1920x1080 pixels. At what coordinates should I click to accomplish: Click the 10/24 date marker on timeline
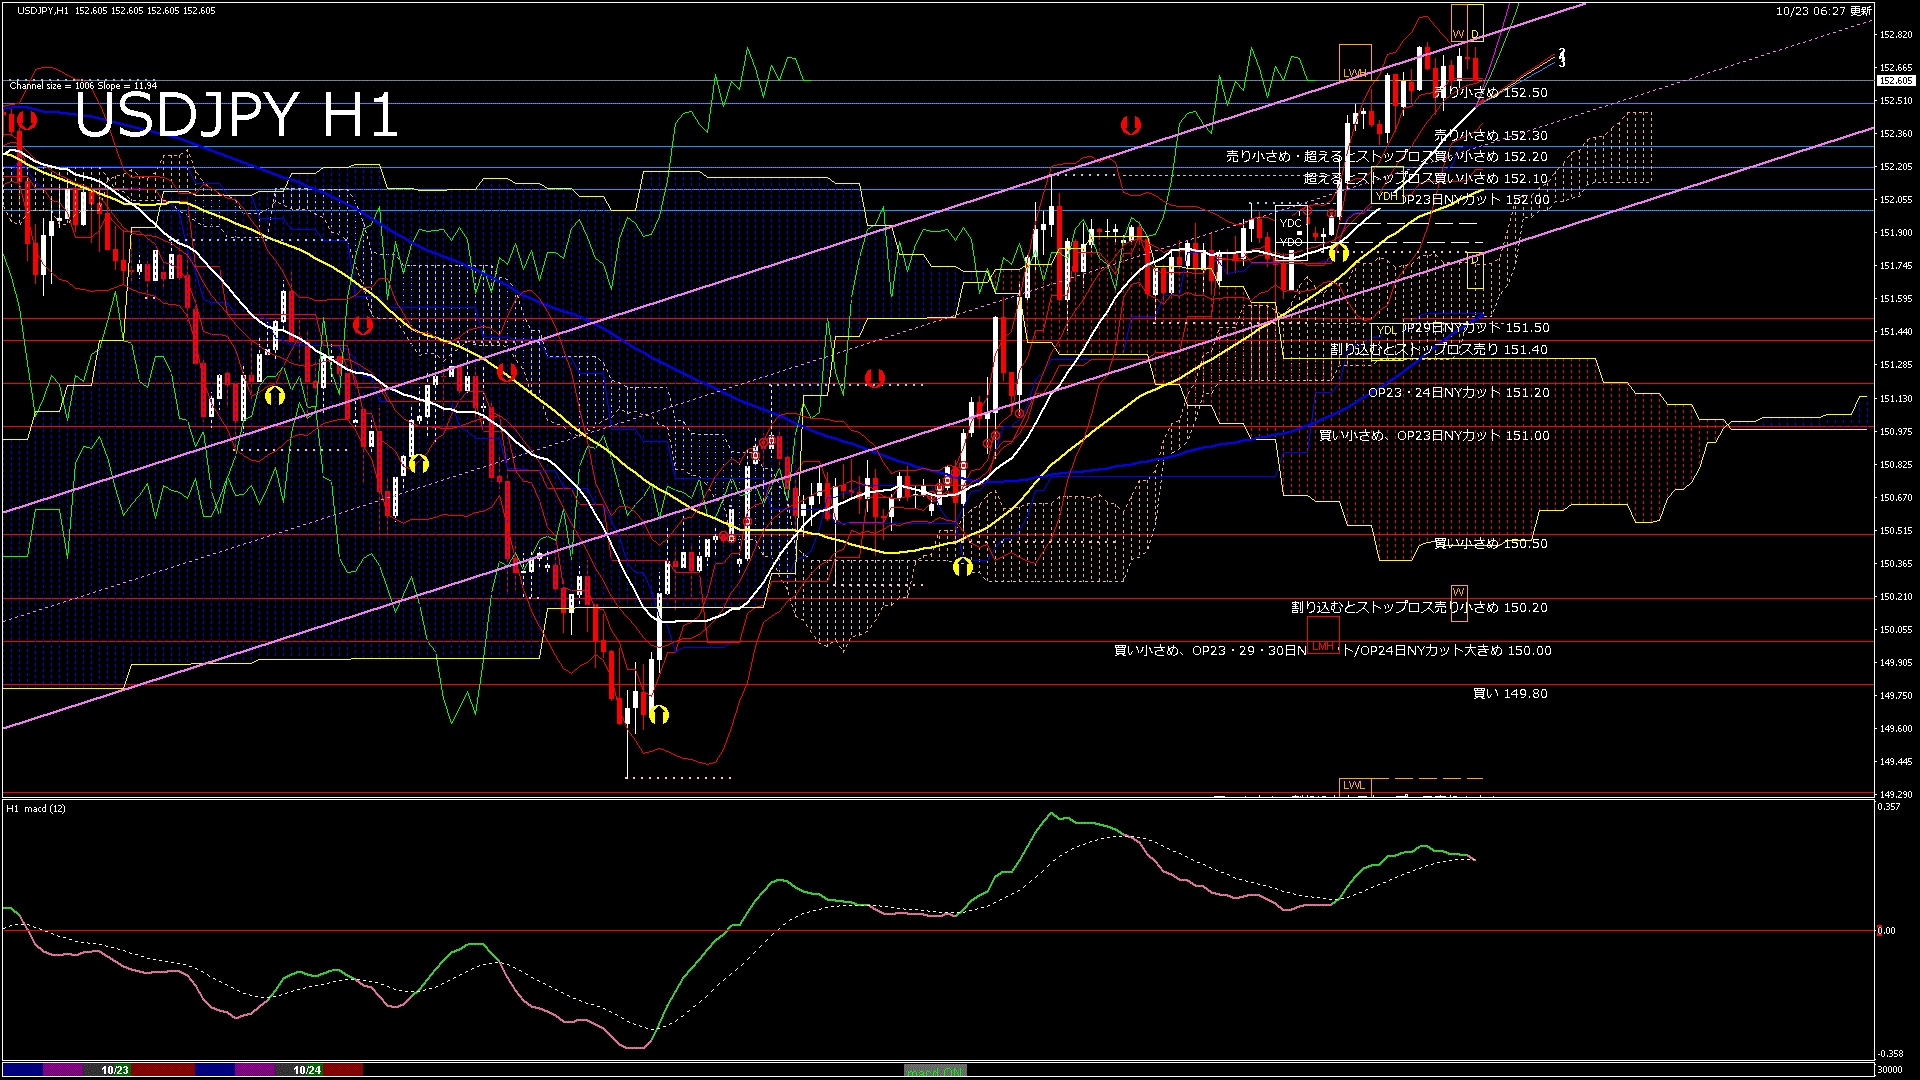307,1070
